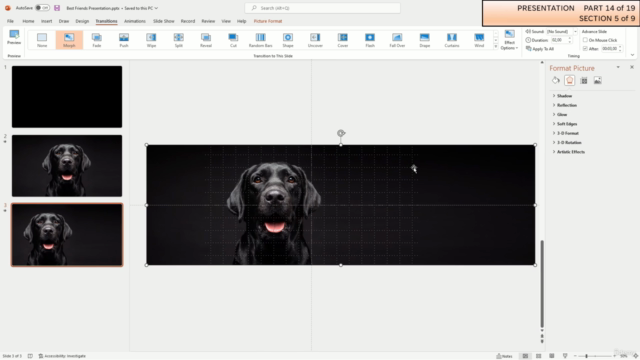The height and width of the screenshot is (360, 640).
Task: Switch to Normal view icon
Action: click(x=525, y=356)
